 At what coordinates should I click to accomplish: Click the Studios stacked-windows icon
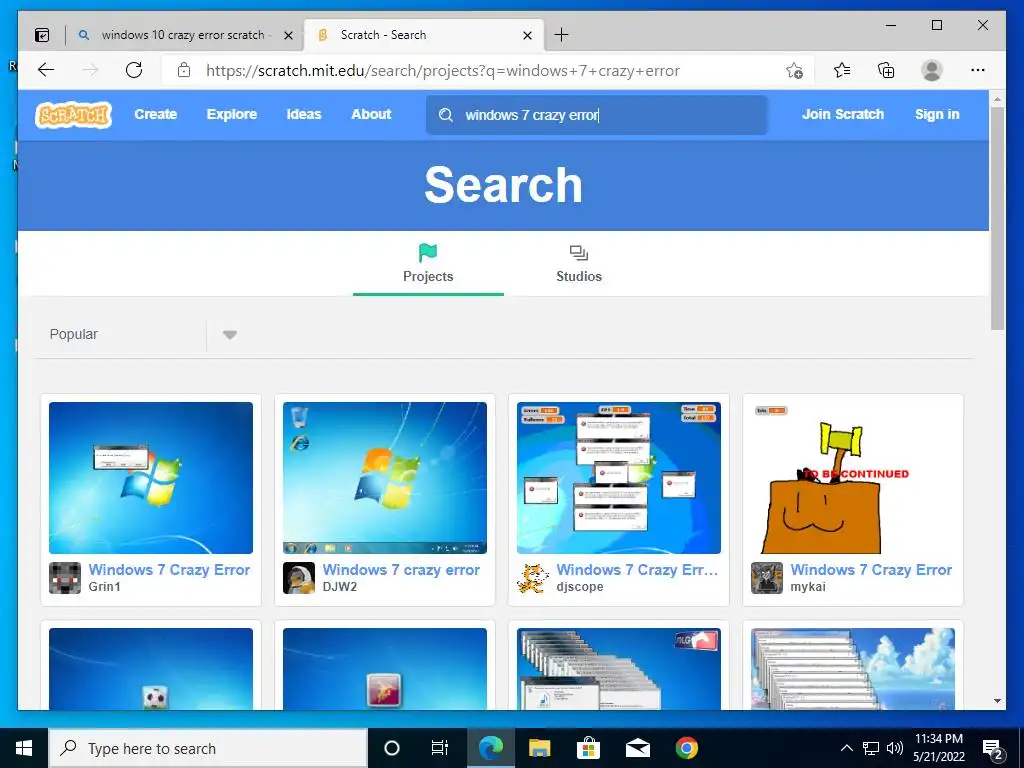pos(579,253)
